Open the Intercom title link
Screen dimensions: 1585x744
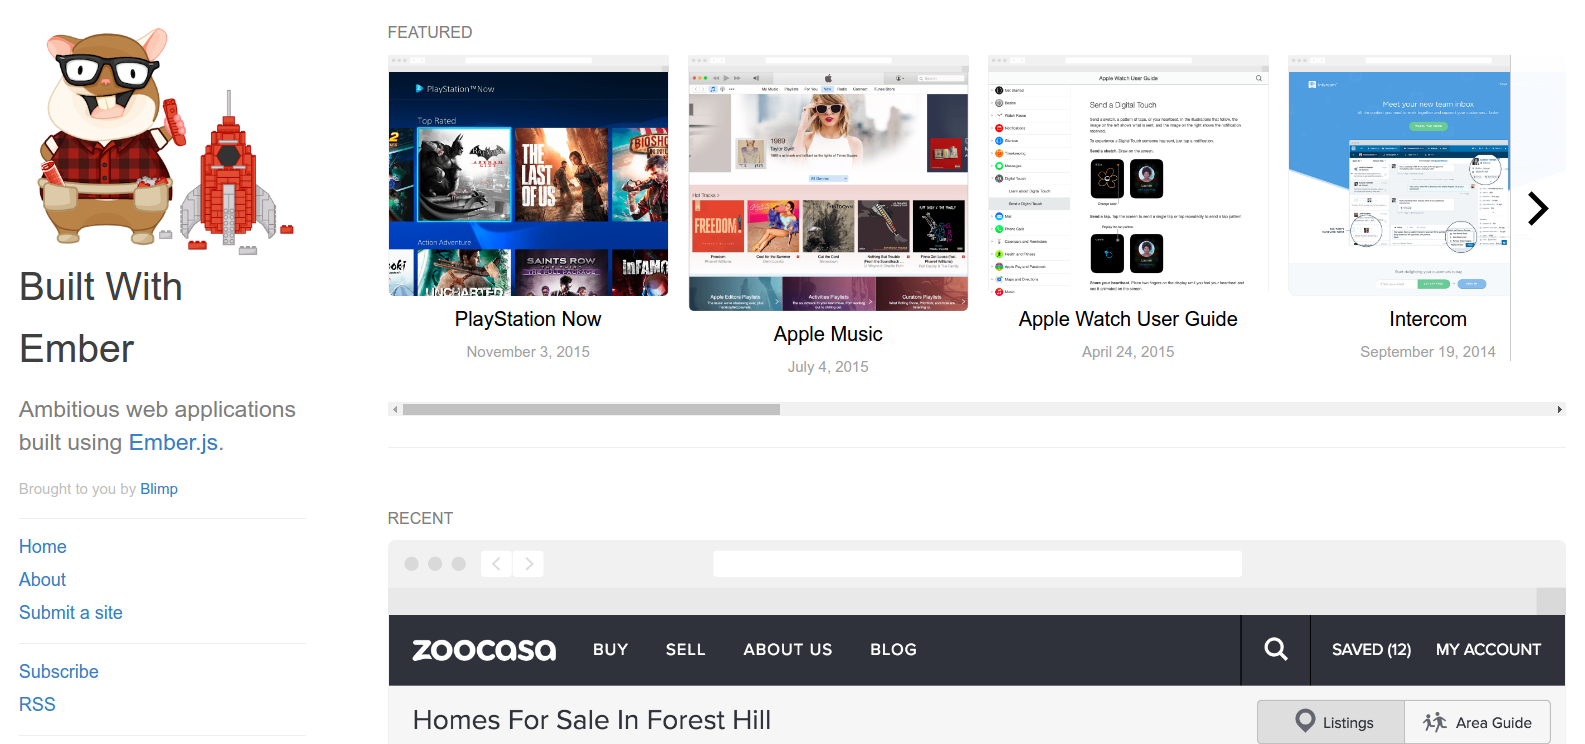click(1428, 319)
